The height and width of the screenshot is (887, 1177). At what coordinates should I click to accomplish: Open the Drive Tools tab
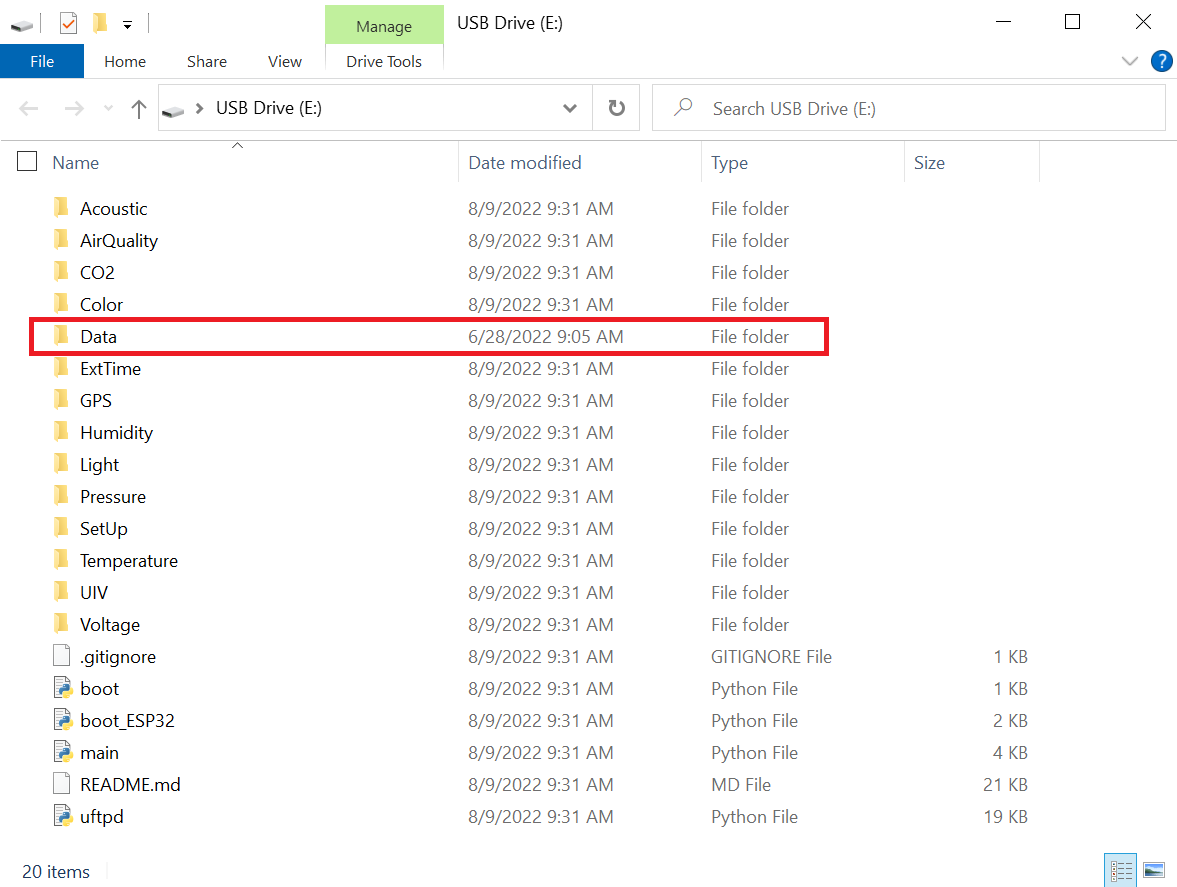click(384, 62)
